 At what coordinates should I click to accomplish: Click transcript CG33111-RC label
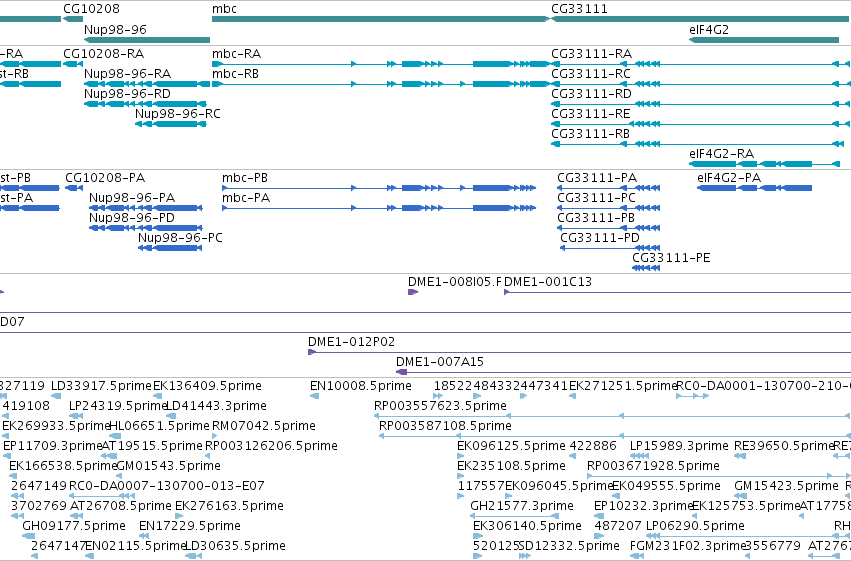click(x=590, y=74)
